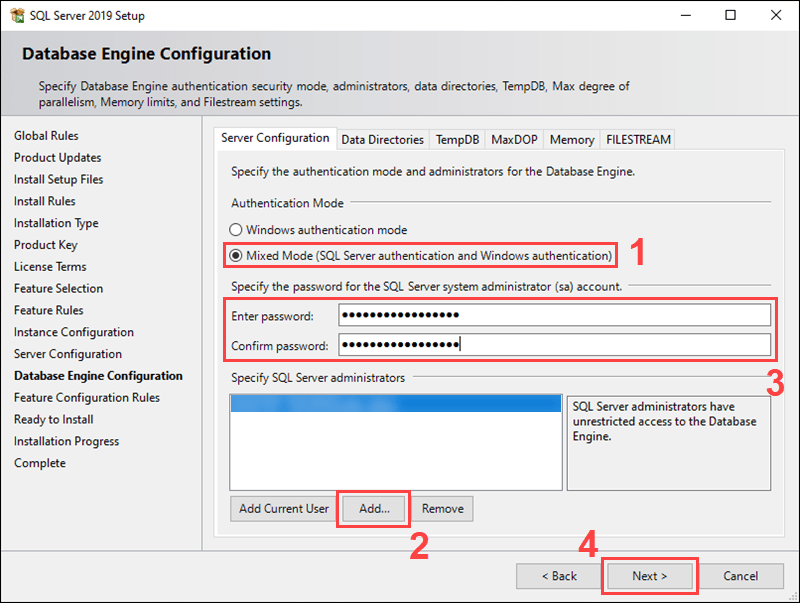Select License Terms in the sidebar

click(50, 266)
